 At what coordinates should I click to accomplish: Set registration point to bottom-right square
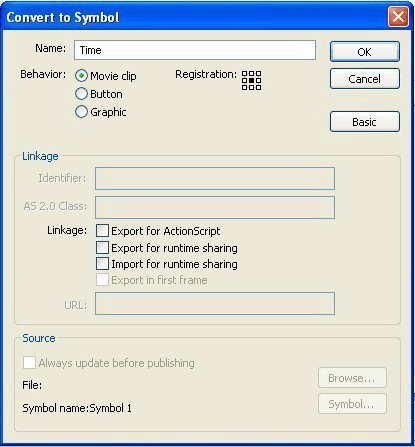pyautogui.click(x=258, y=87)
